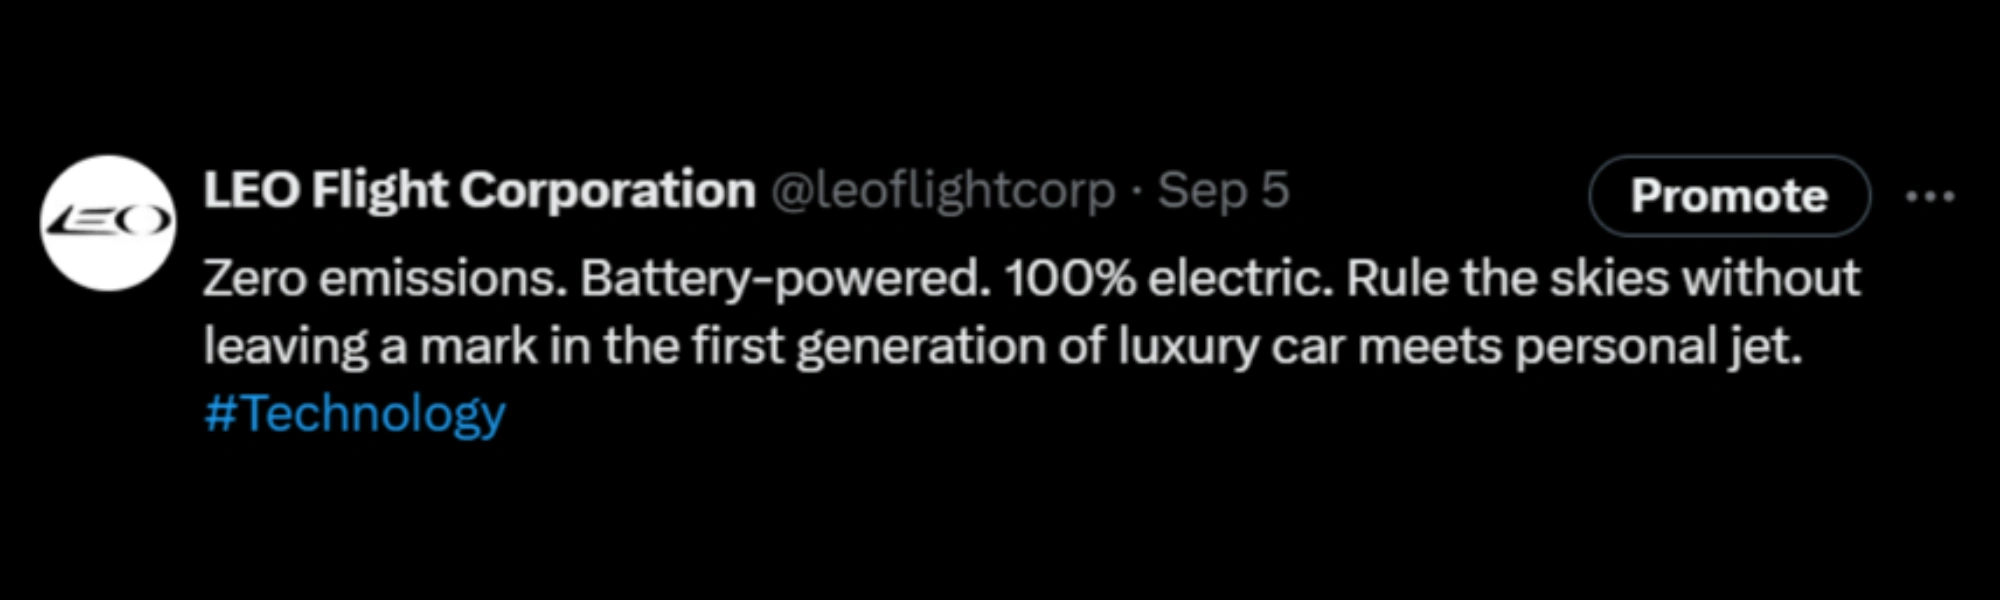Click the words "luxury car" in the post
The image size is (2000, 600).
[1230, 346]
